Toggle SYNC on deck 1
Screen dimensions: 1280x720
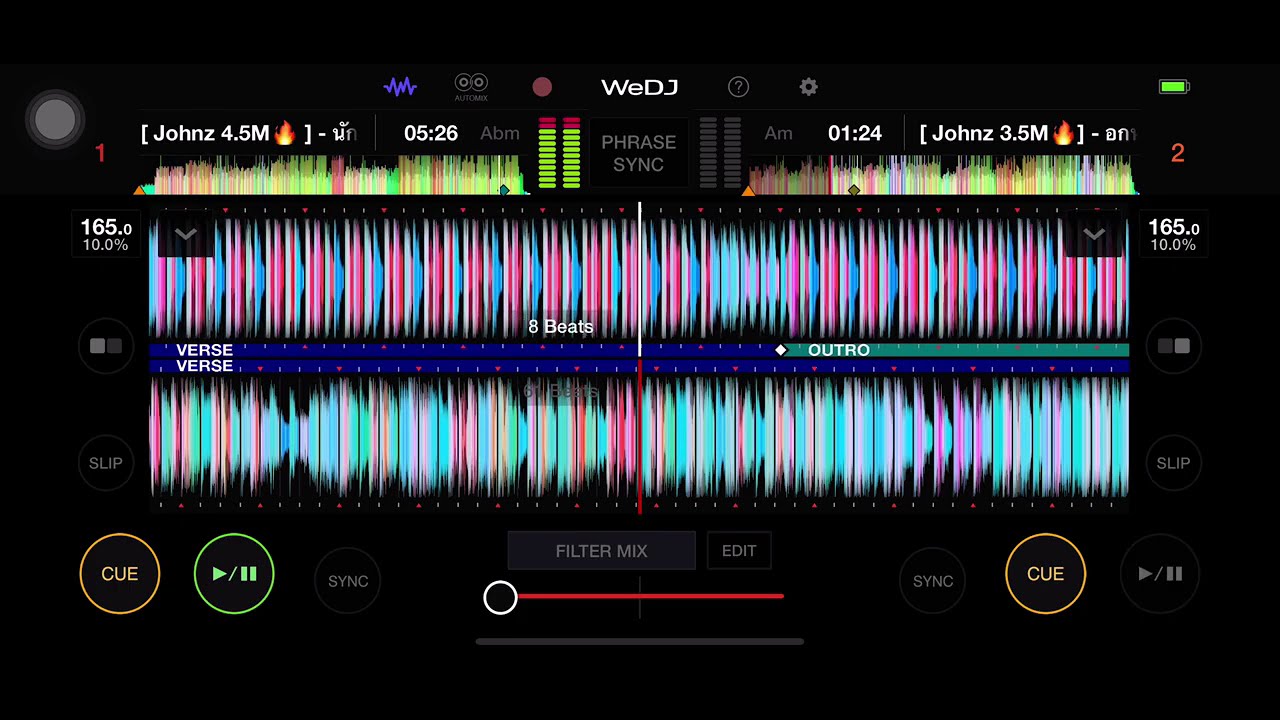pyautogui.click(x=348, y=581)
